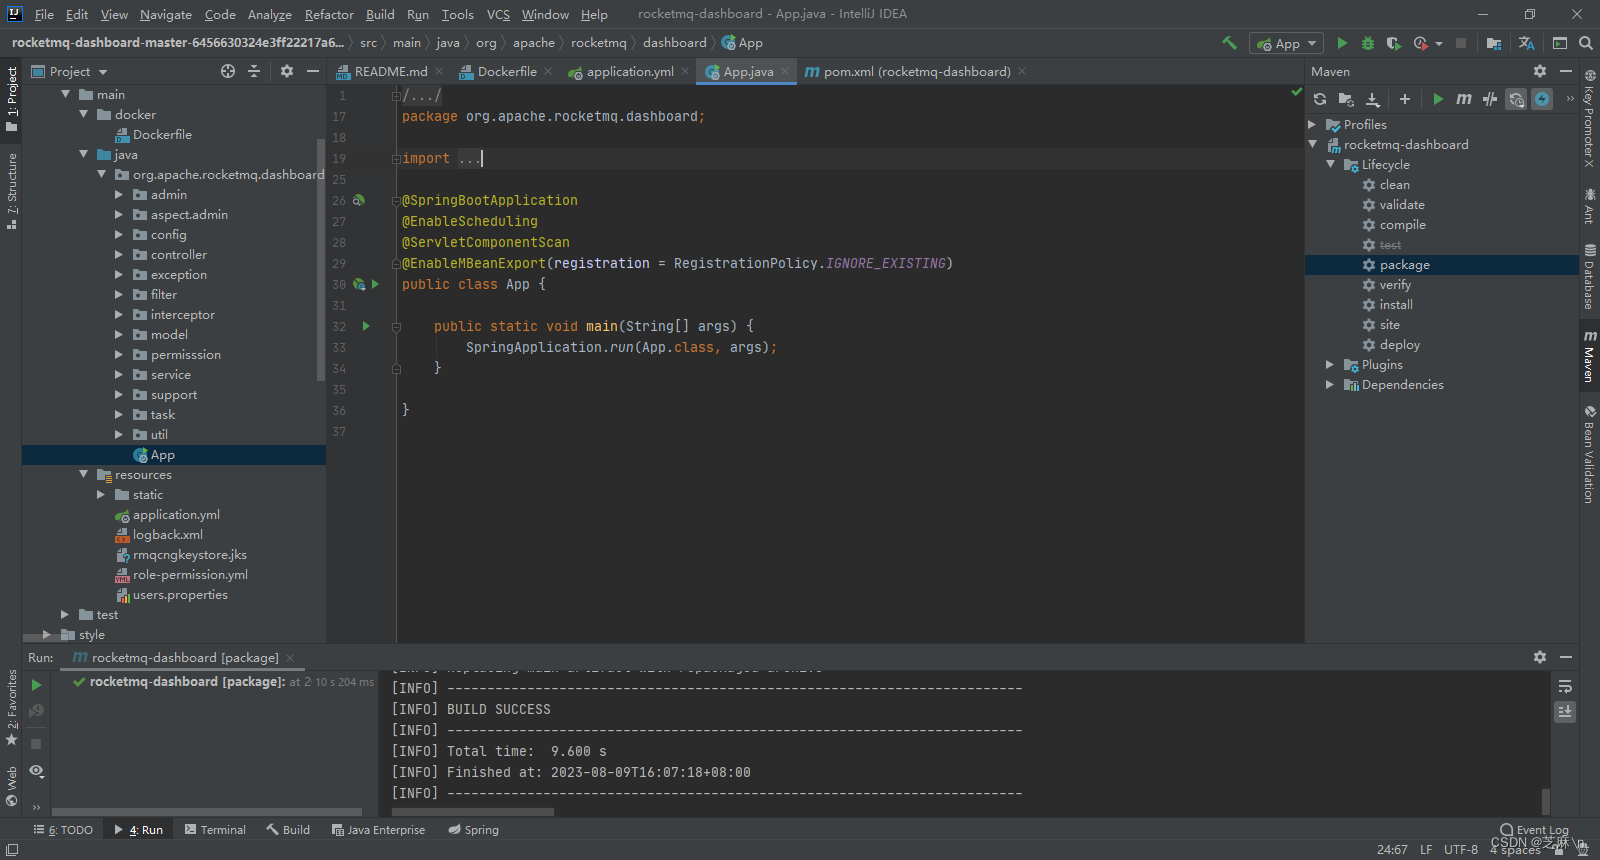
Task: Run App with coverage shield icon
Action: 1393,43
